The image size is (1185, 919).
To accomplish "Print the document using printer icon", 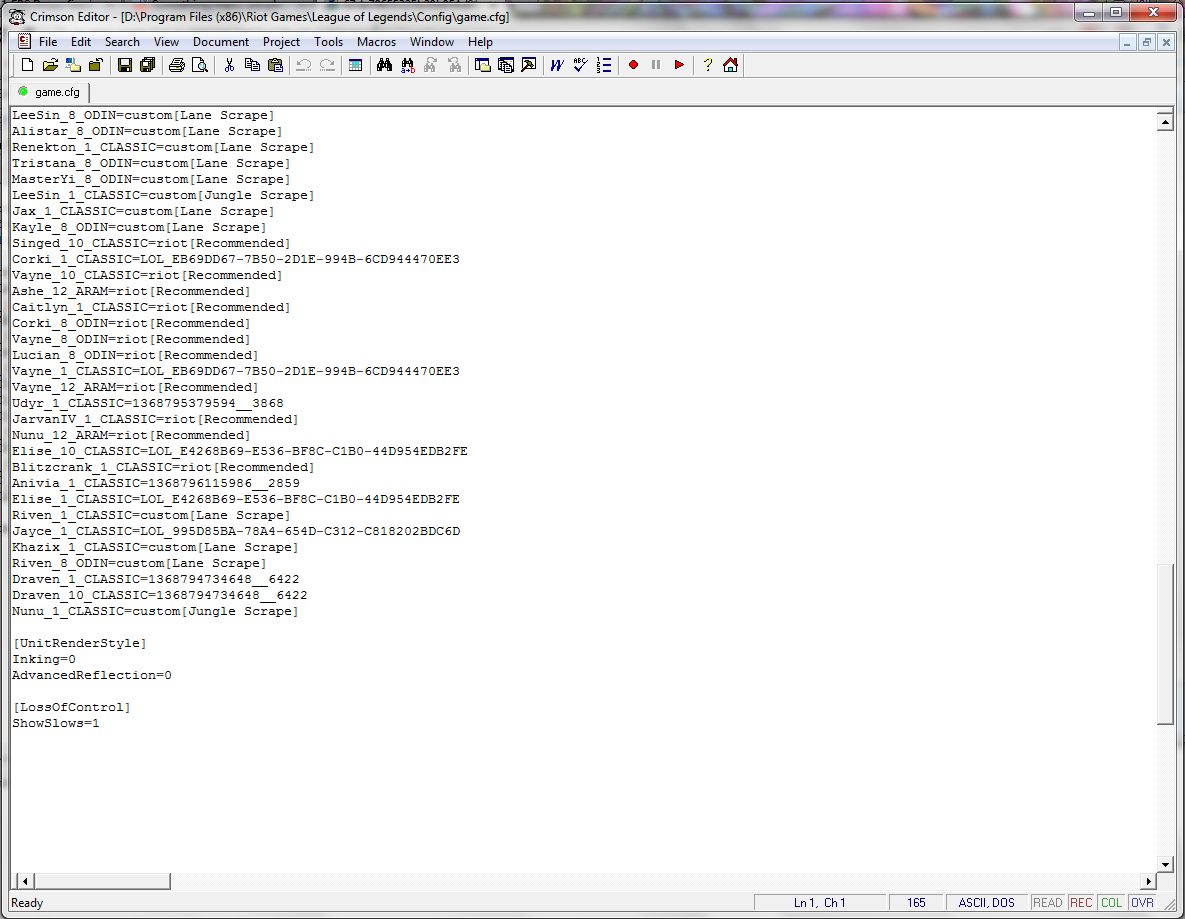I will coord(177,65).
